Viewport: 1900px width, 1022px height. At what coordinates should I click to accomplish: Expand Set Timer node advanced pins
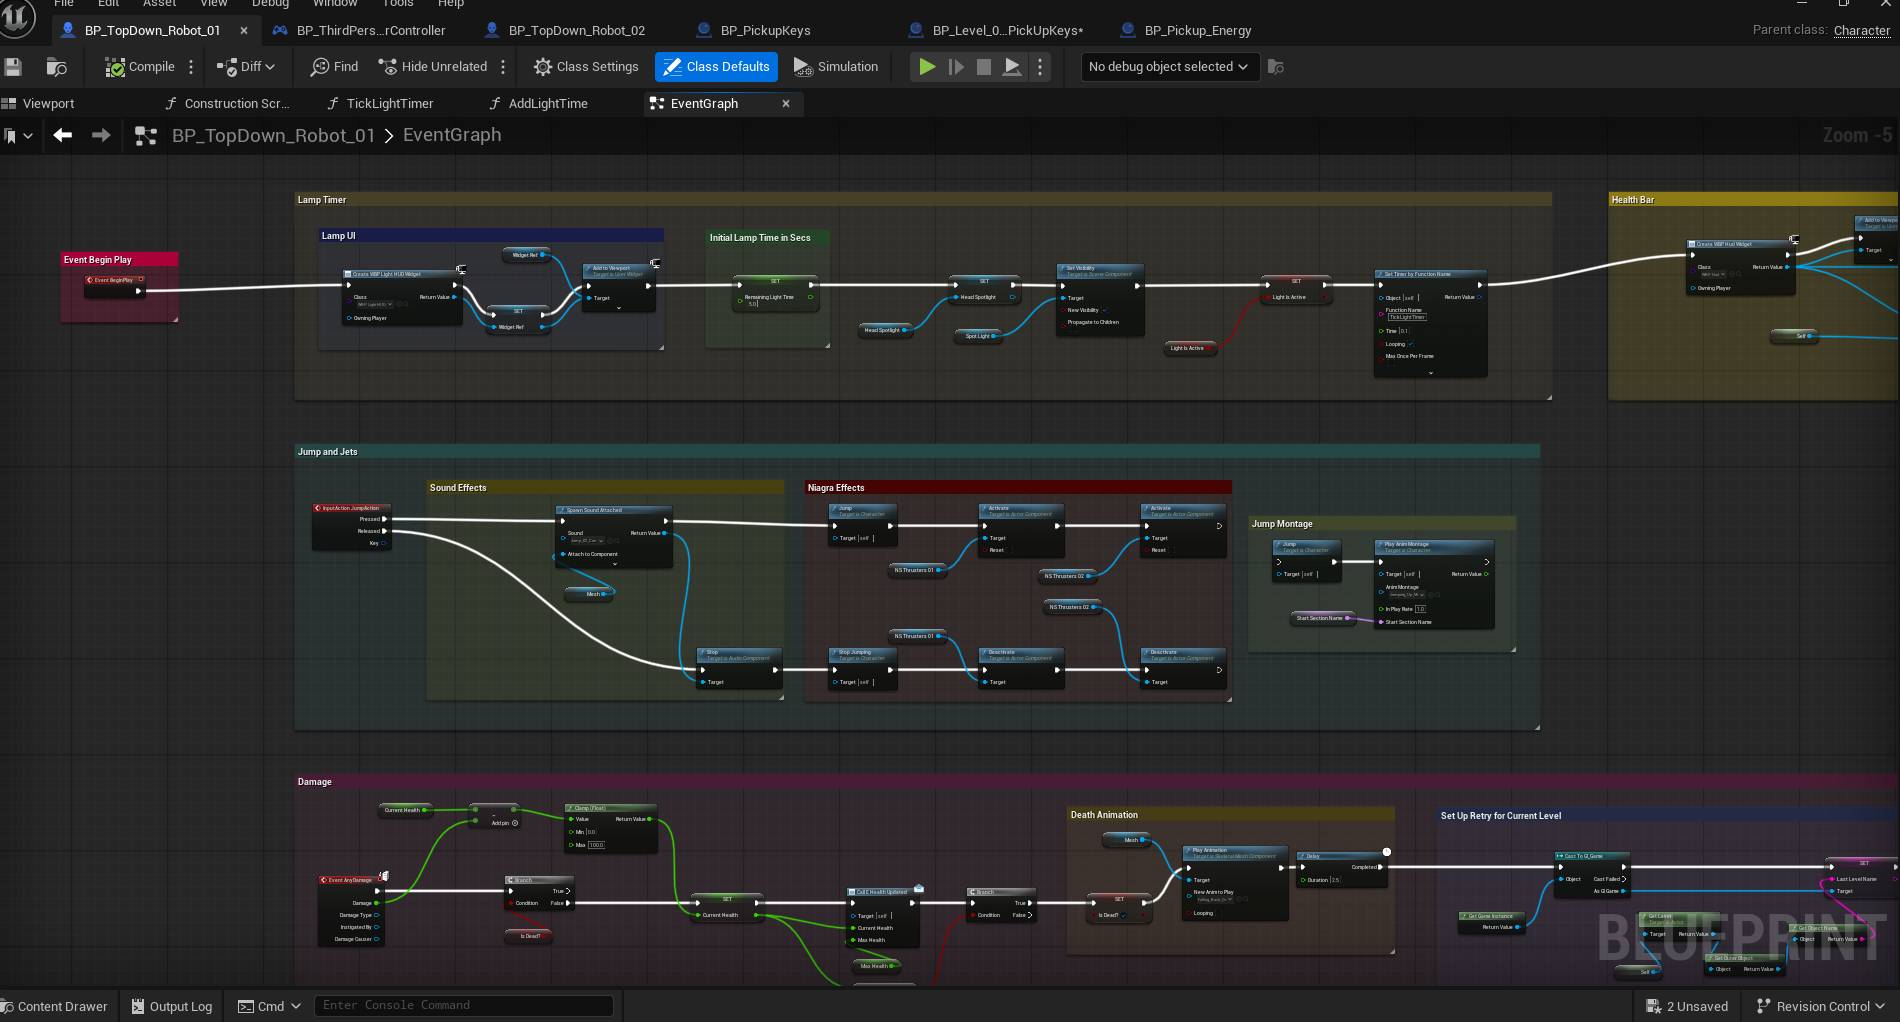click(x=1431, y=372)
